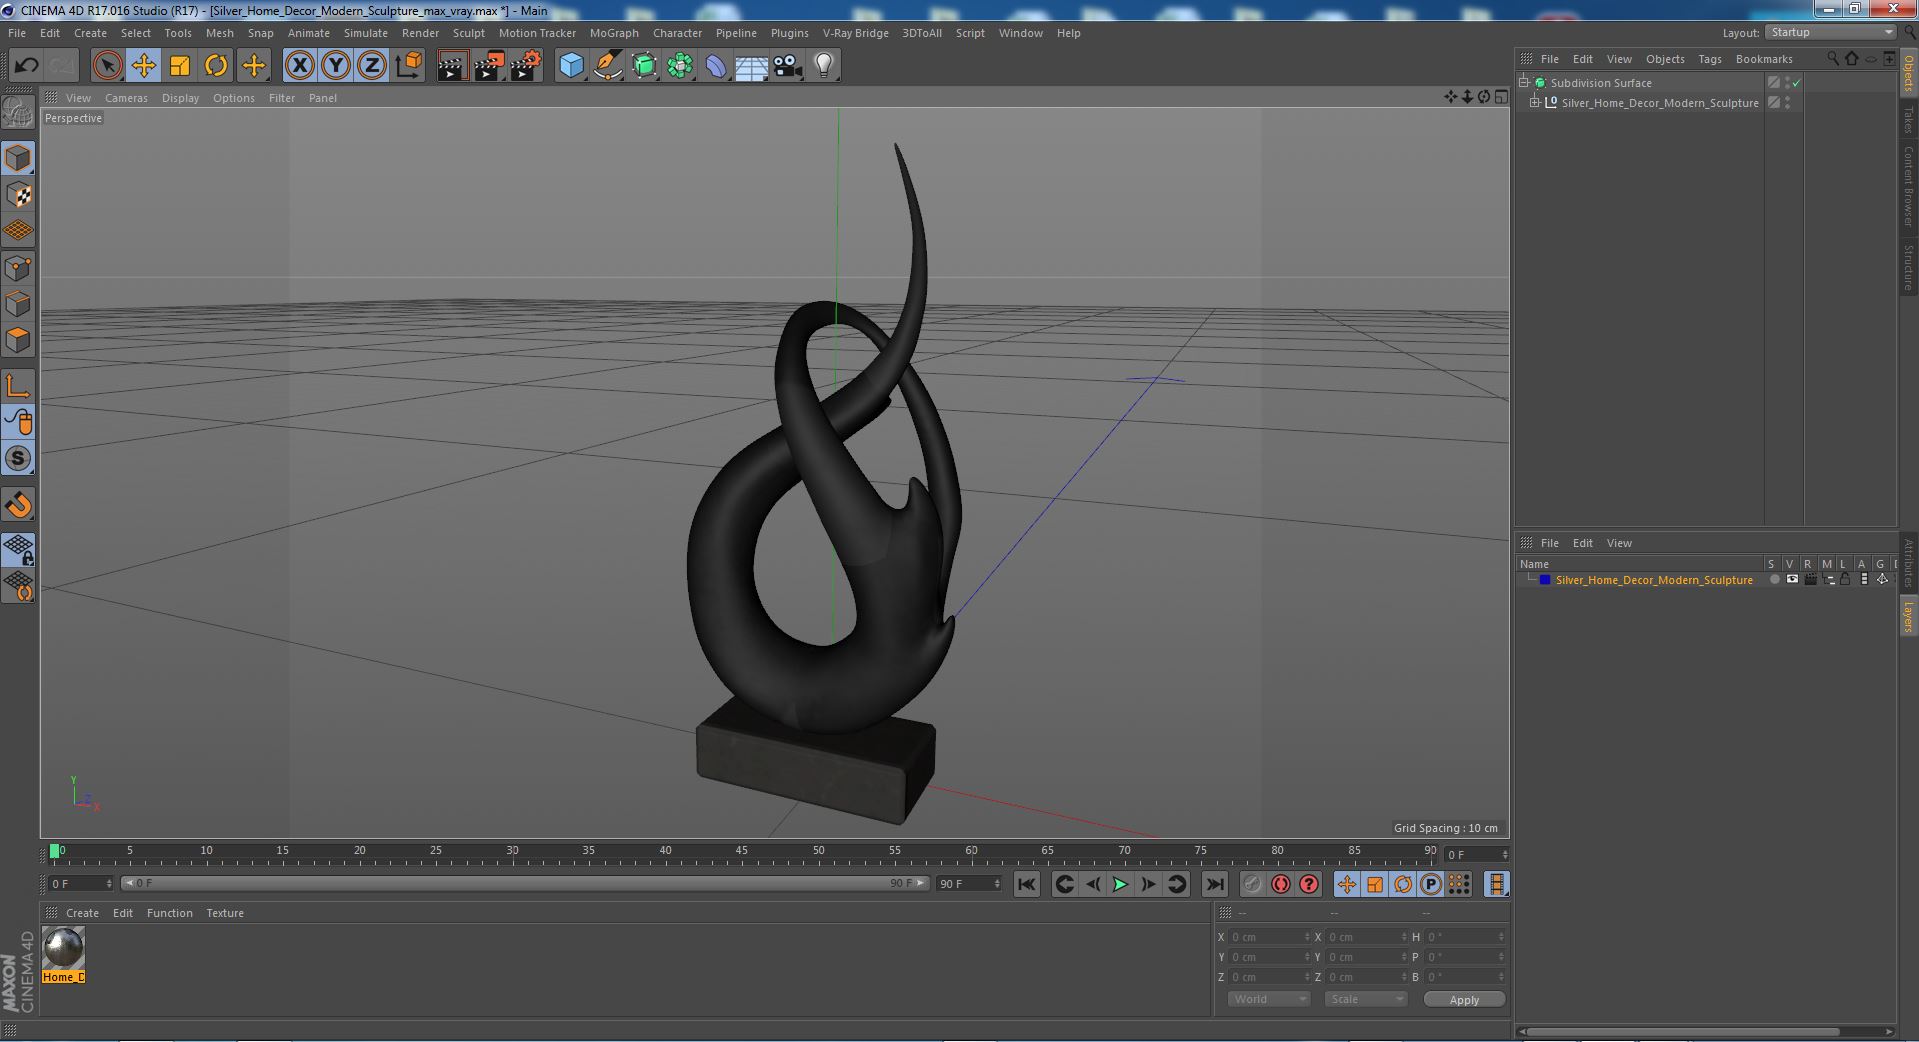Toggle Autokeying button
The image size is (1919, 1042).
tap(1280, 884)
